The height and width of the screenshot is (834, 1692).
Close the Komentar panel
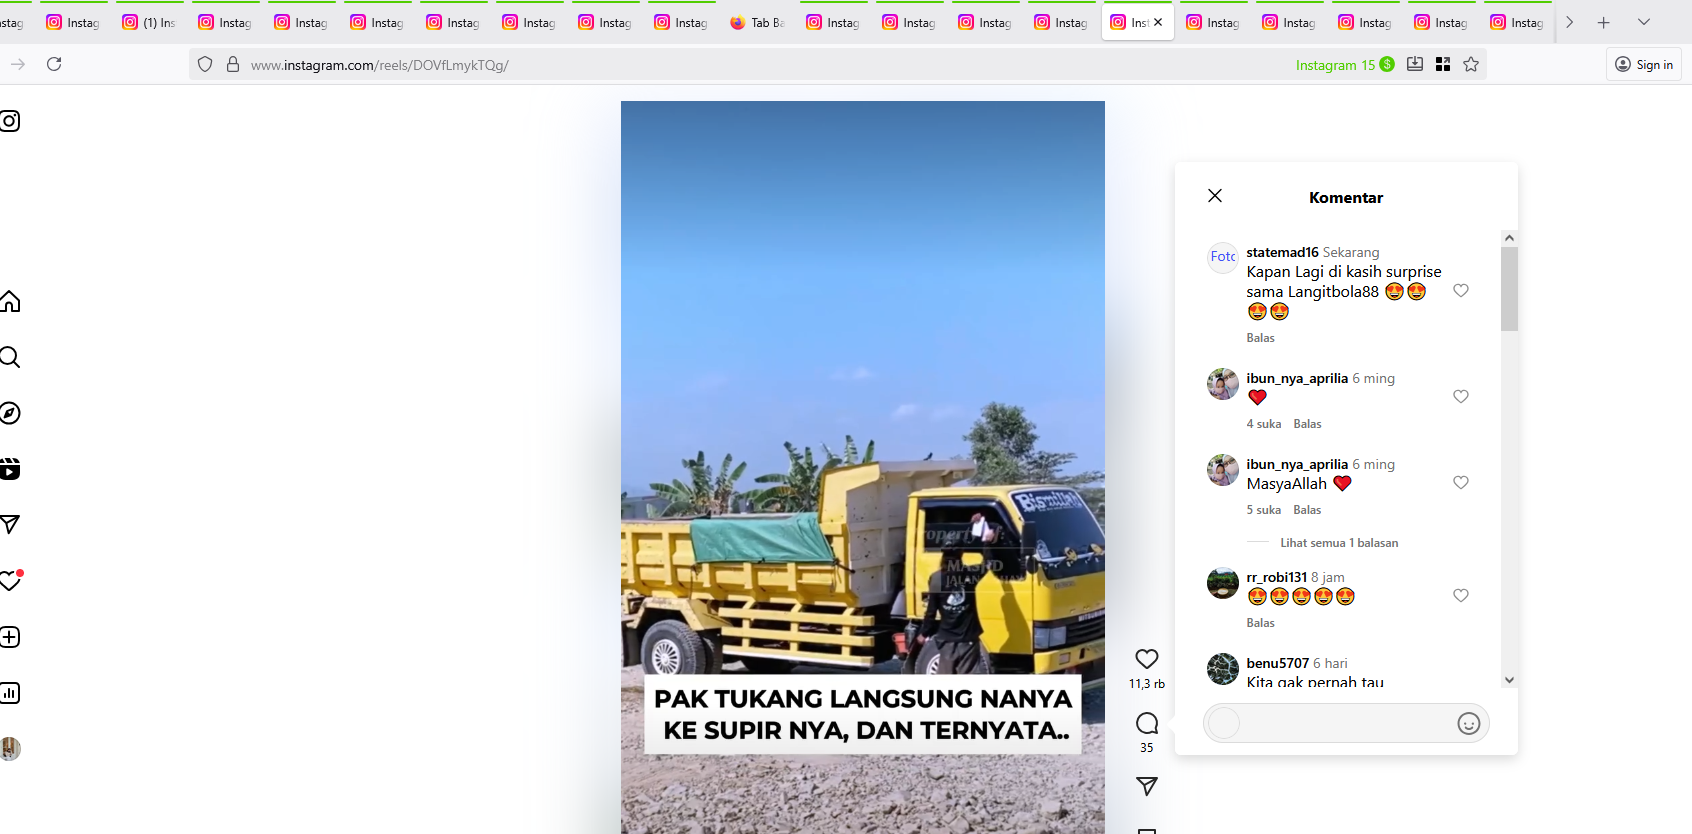coord(1215,196)
